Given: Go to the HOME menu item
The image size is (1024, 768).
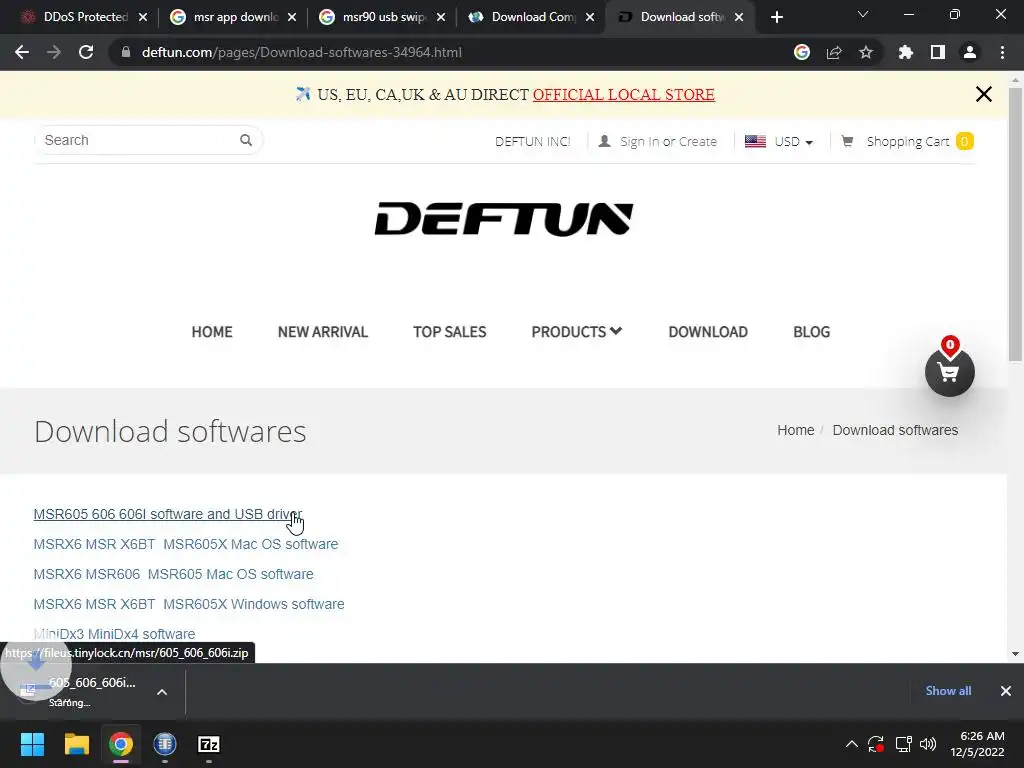Looking at the screenshot, I should (x=212, y=332).
